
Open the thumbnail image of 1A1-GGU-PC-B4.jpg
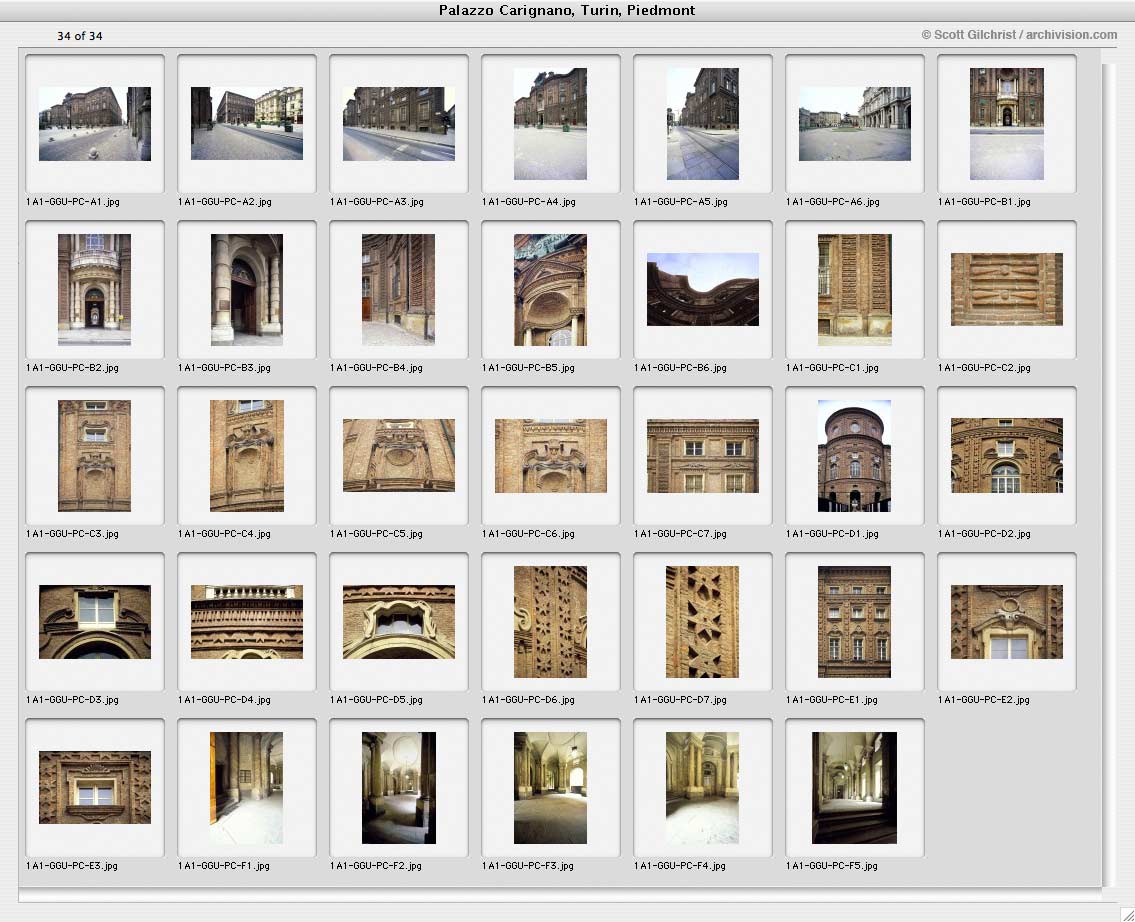(x=399, y=289)
